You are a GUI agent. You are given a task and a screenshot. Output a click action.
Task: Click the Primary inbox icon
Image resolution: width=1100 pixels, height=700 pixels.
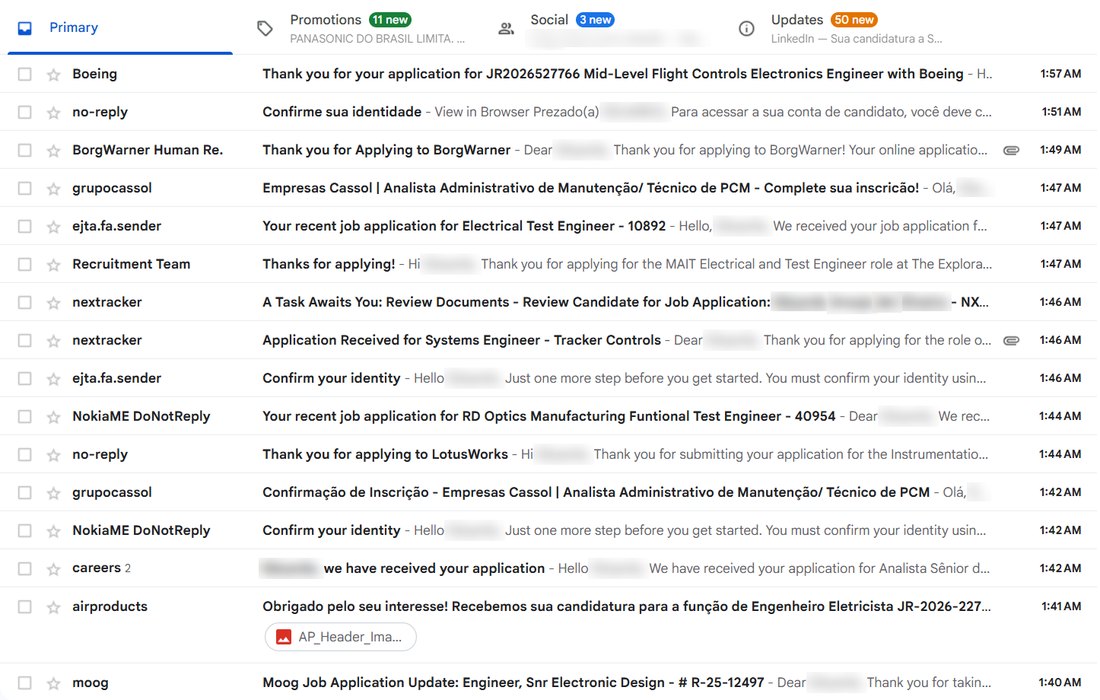point(25,28)
